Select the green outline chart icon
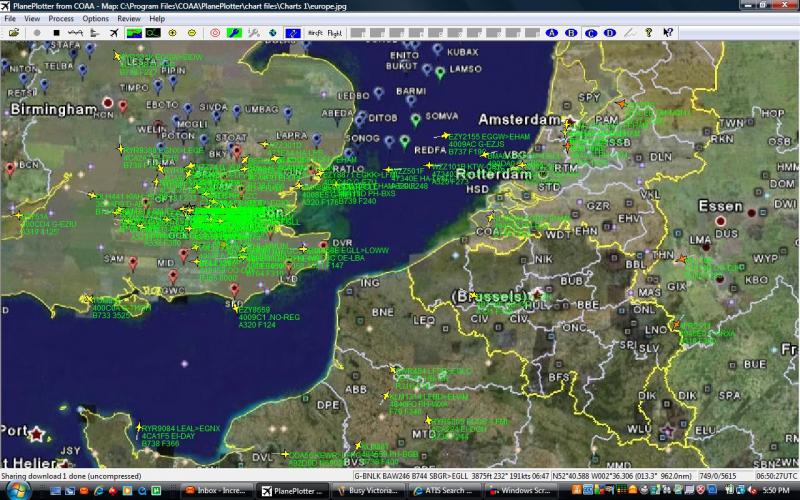Screen dimensions: 800x500 point(153,33)
